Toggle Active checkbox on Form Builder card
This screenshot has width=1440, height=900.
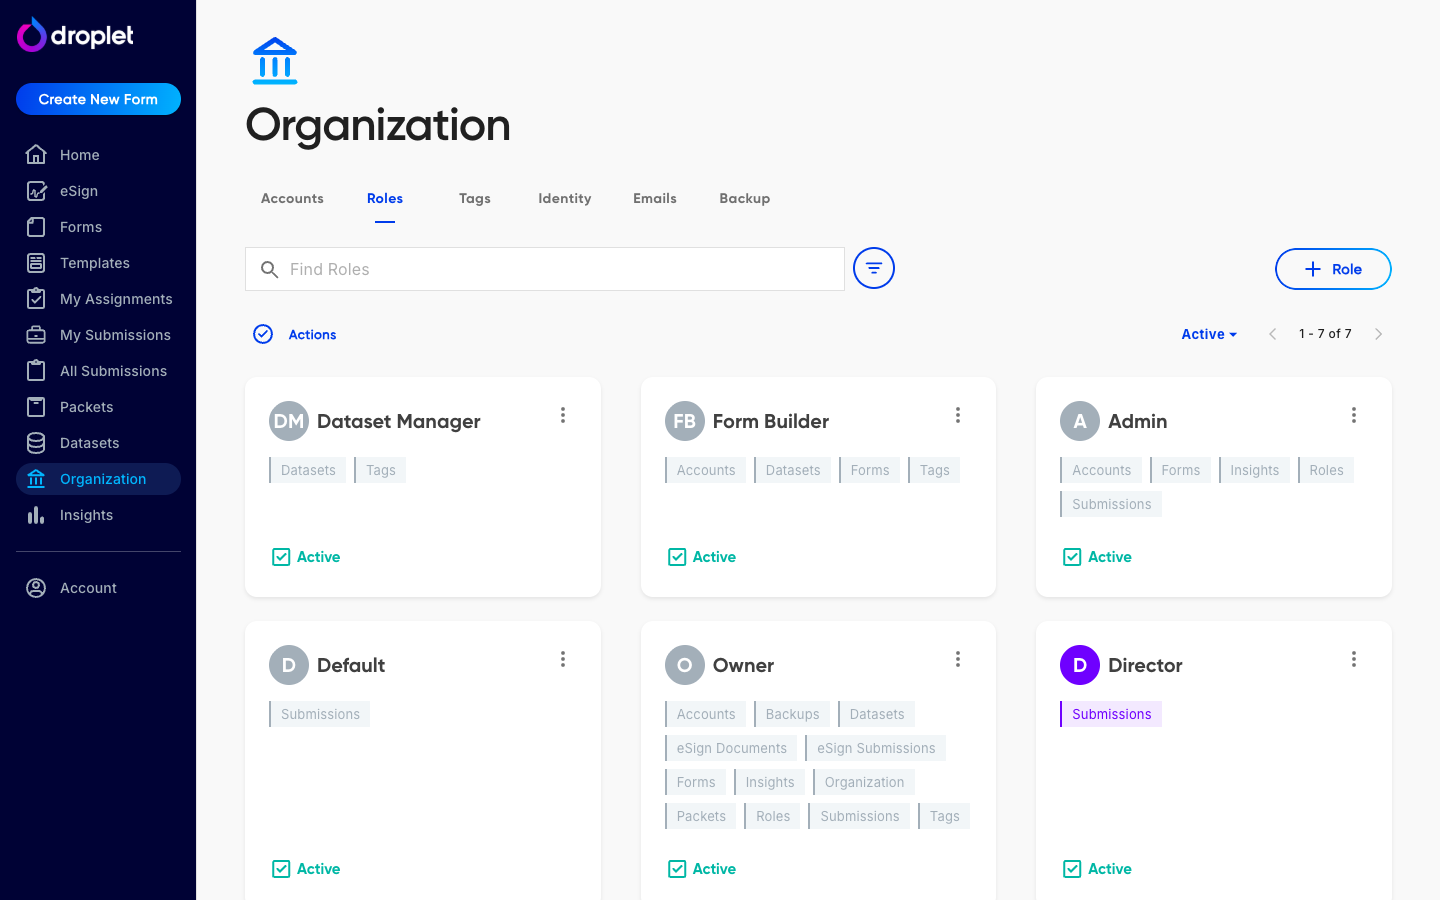coord(677,557)
